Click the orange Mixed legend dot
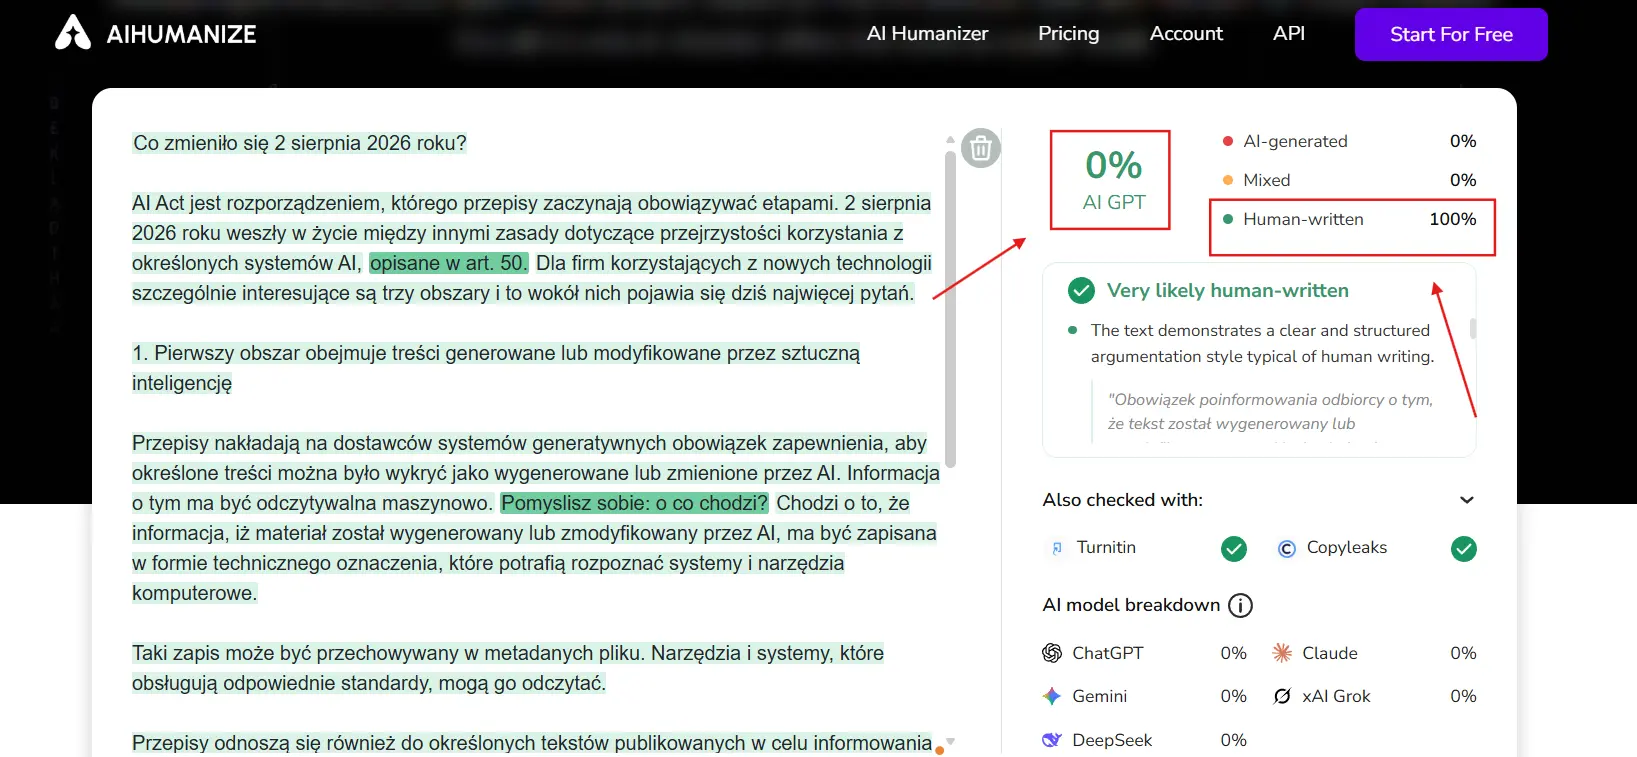Viewport: 1637px width, 757px height. [1227, 180]
